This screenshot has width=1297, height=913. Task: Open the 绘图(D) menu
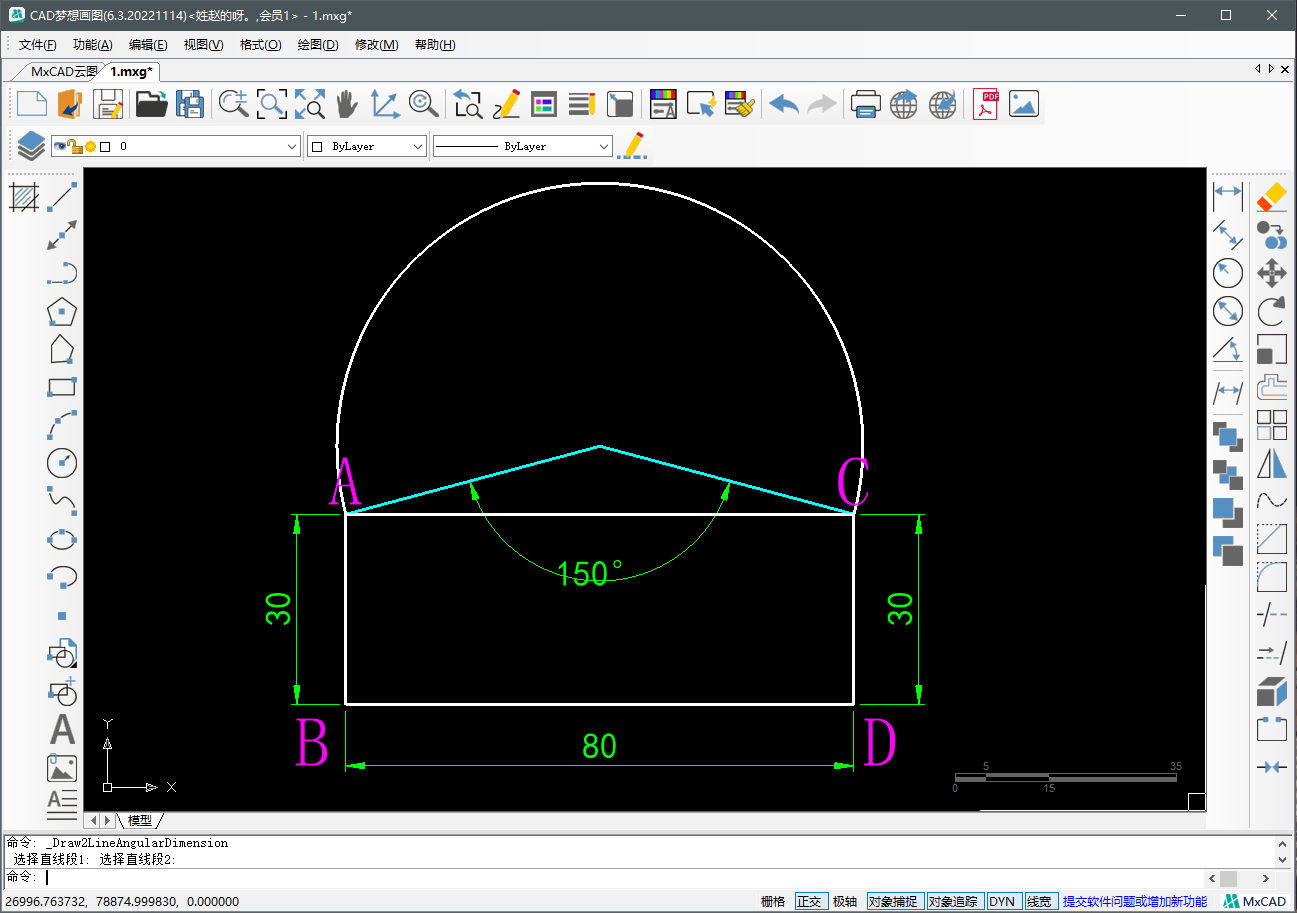(318, 45)
